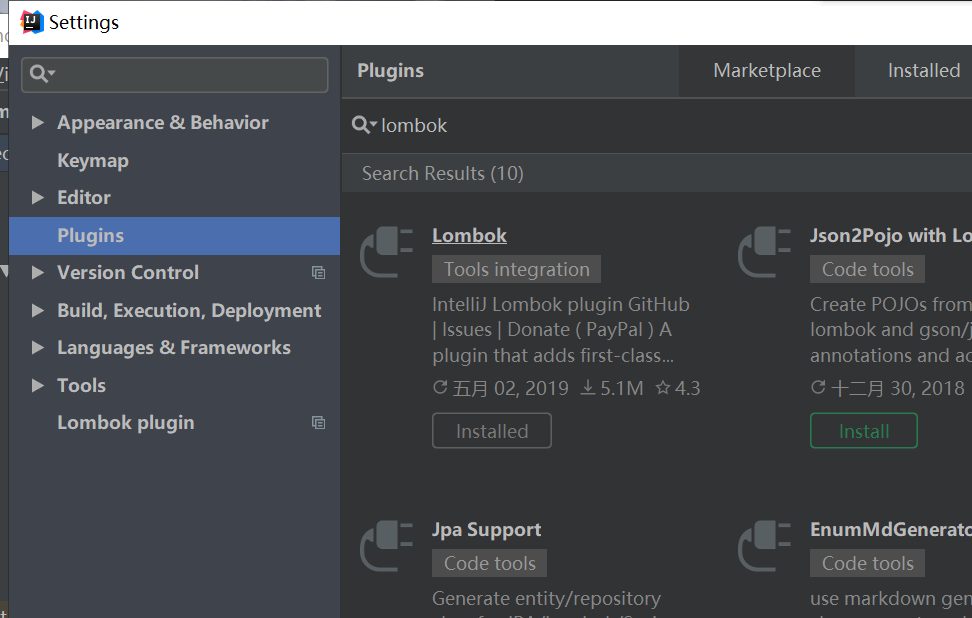Screen dimensions: 972x618
Task: Expand the Tools settings section
Action: tap(38, 385)
